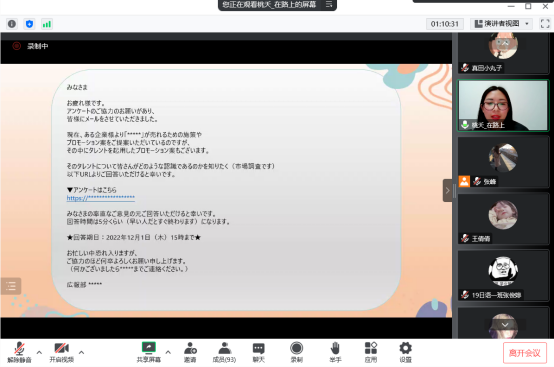Click the 共享屏幕 share screen button
This screenshot has height=367, width=554.
point(149,352)
